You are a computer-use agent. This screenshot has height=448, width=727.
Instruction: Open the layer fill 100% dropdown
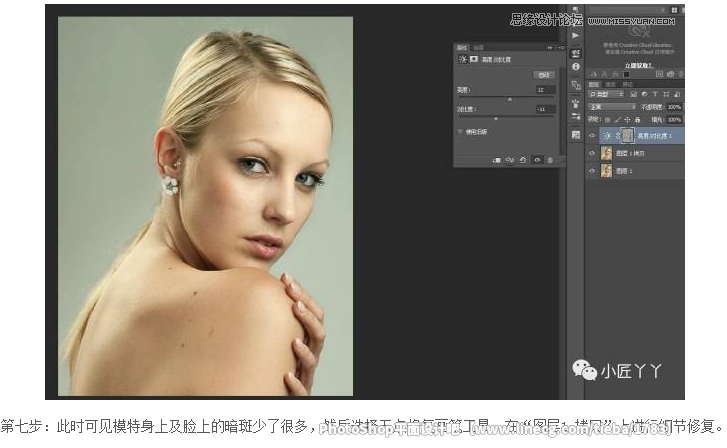click(674, 120)
